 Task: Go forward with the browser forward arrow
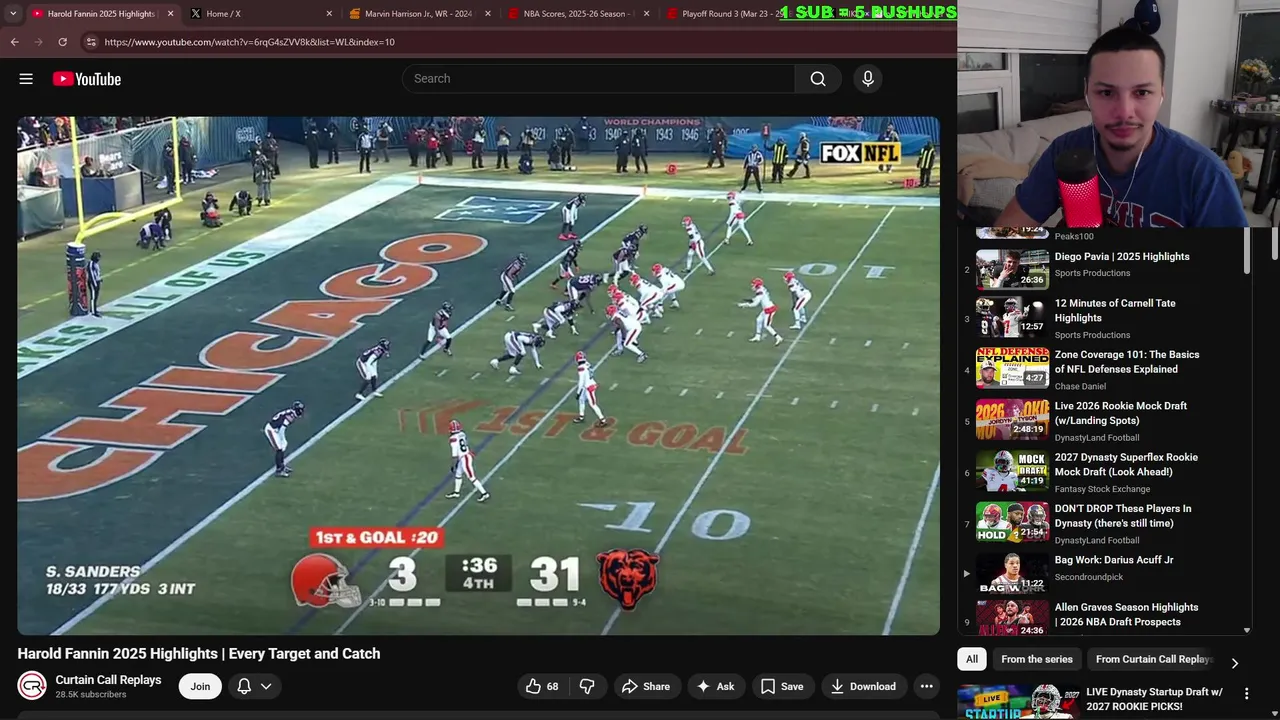tap(38, 42)
